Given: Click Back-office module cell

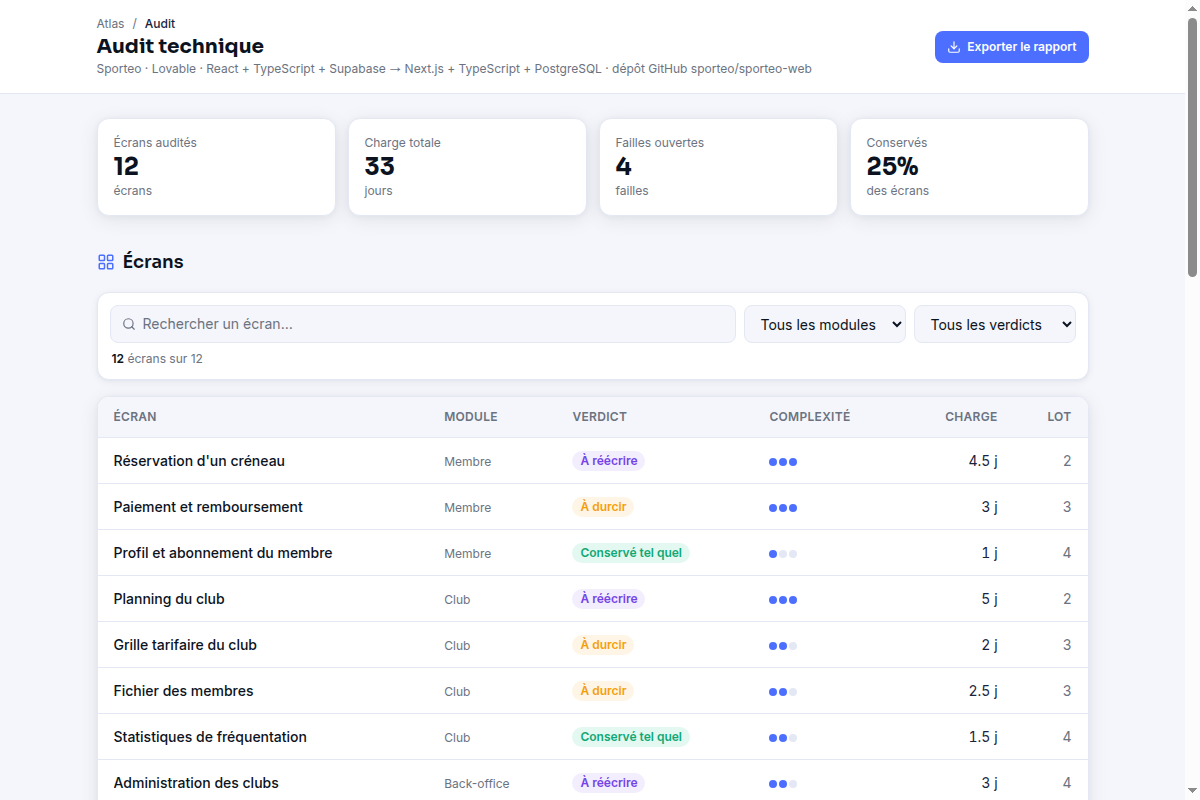Looking at the screenshot, I should [x=477, y=784].
